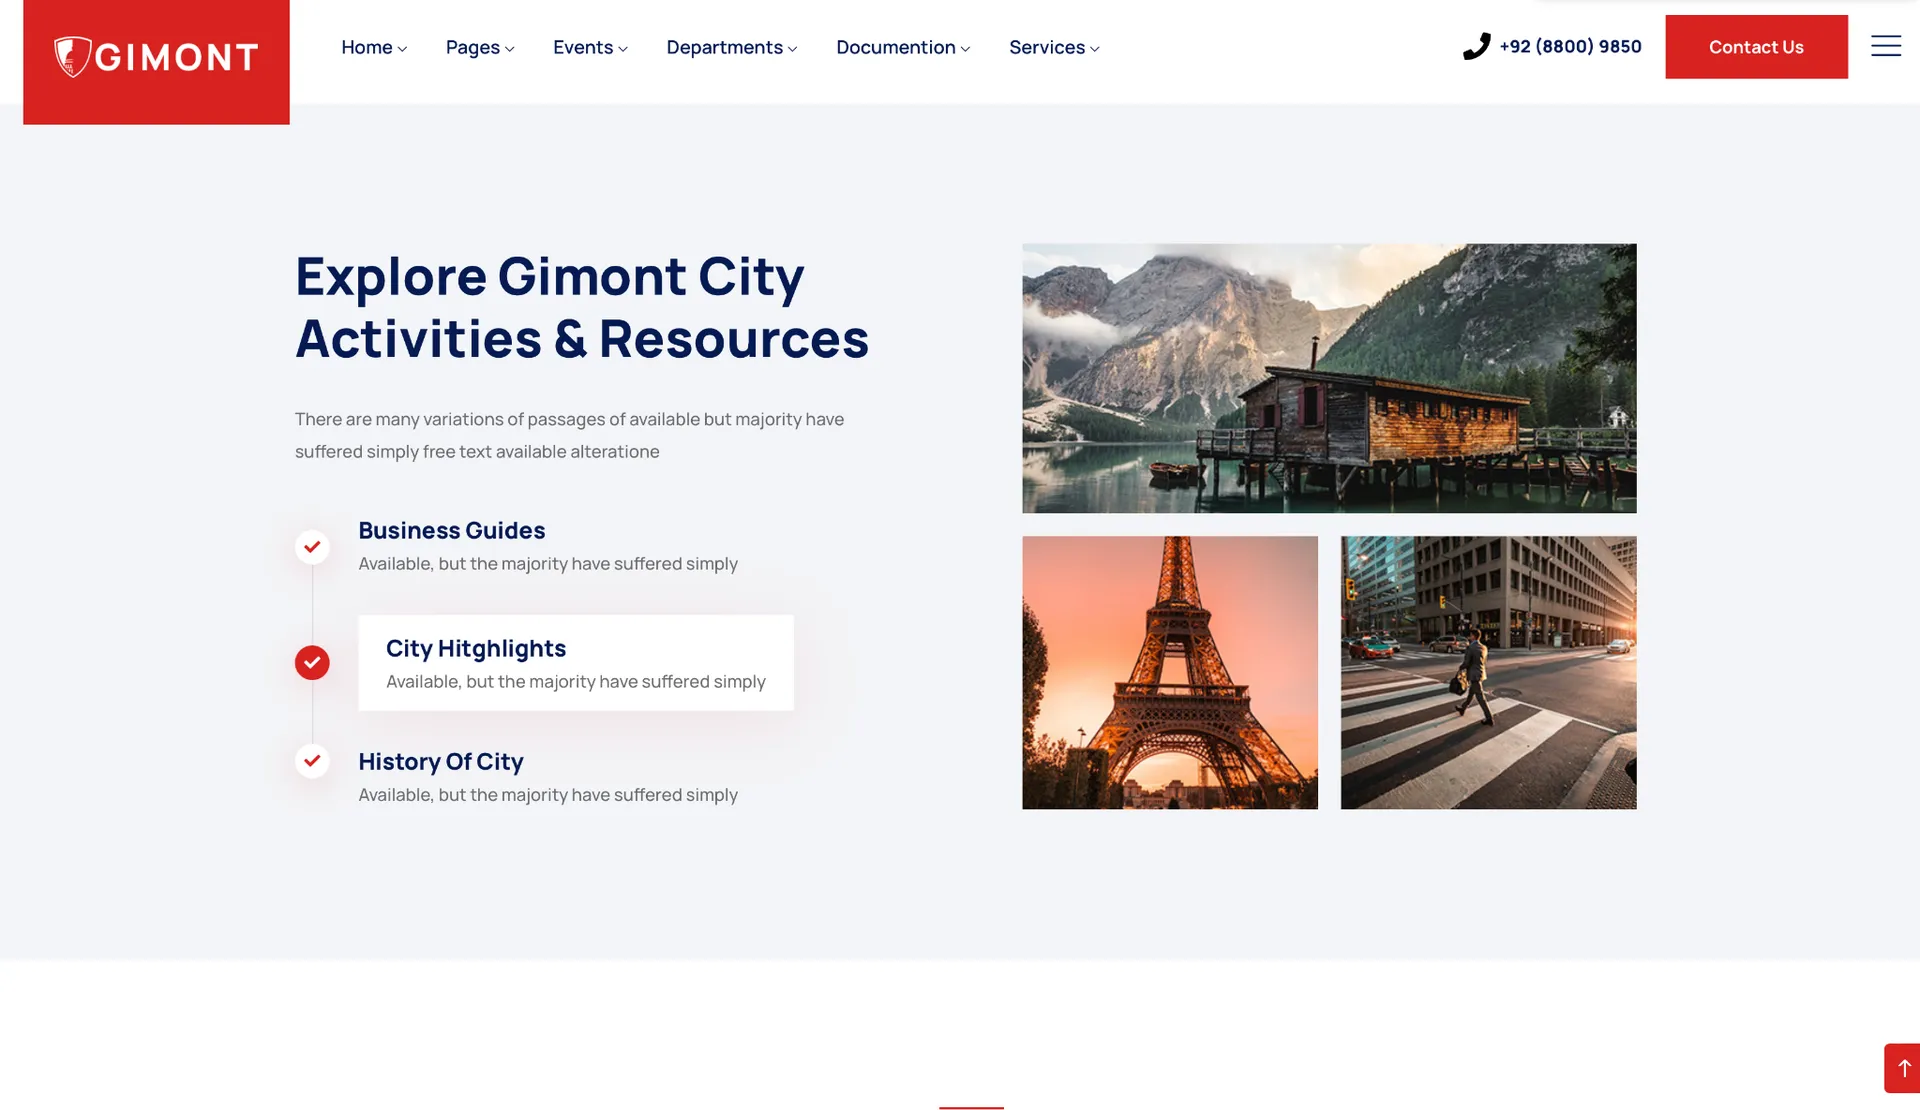
Task: Open the mountain lake cabin image
Action: click(x=1329, y=378)
